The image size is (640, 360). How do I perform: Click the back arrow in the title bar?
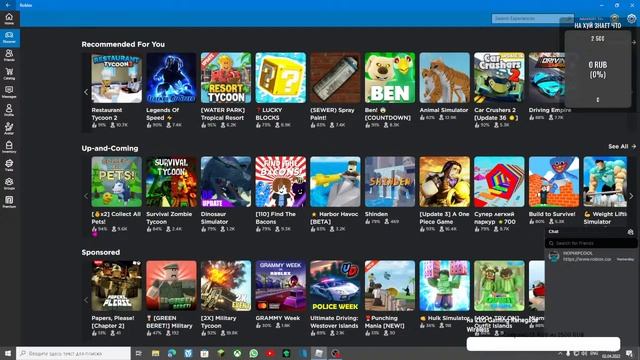click(x=8, y=5)
